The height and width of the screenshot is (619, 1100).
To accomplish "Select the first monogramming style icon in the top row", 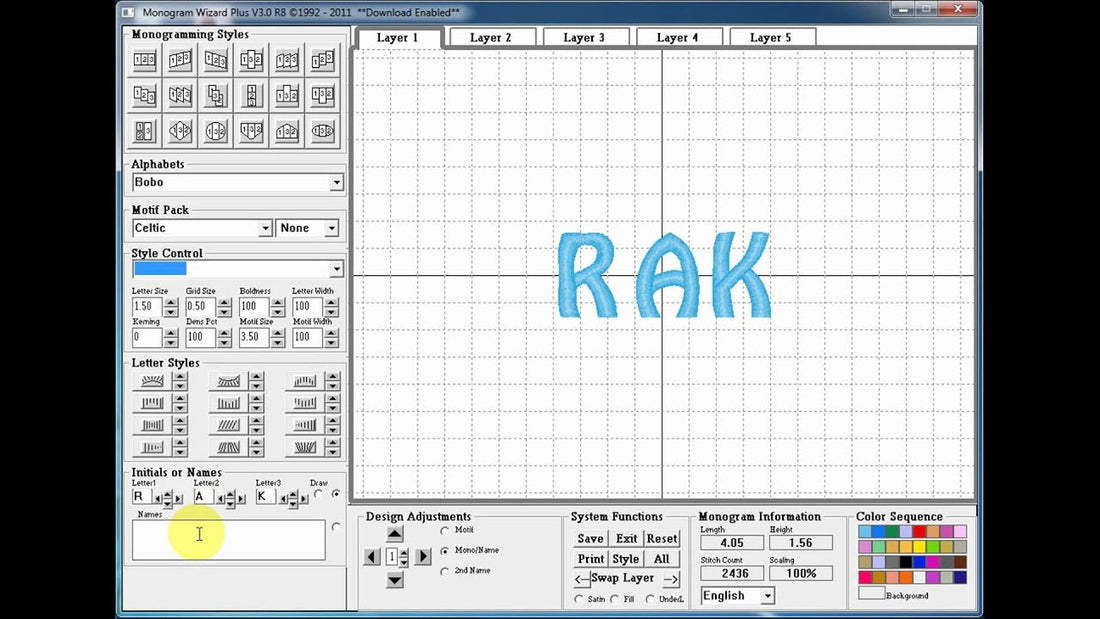I will click(x=145, y=61).
